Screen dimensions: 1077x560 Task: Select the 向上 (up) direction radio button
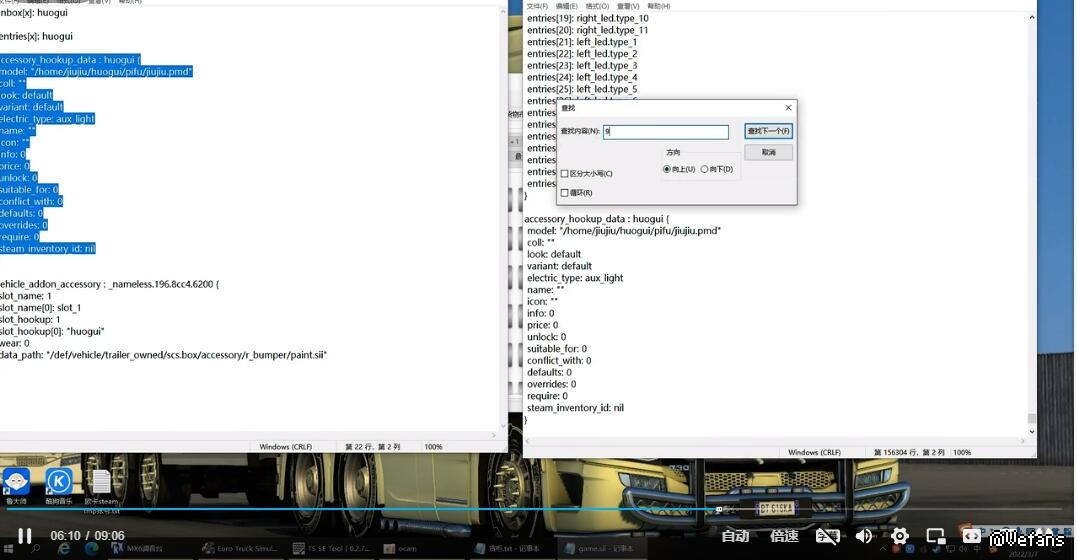click(x=667, y=170)
